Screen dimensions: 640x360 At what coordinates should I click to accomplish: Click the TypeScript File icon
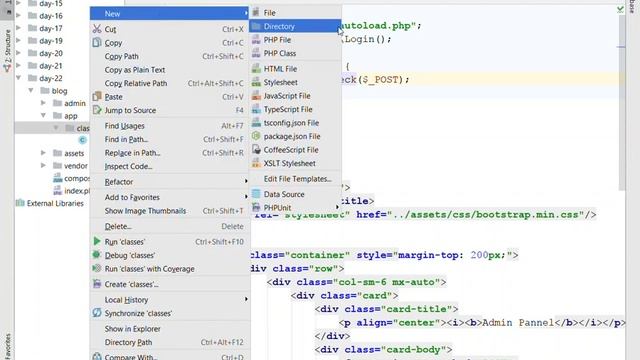pos(256,109)
